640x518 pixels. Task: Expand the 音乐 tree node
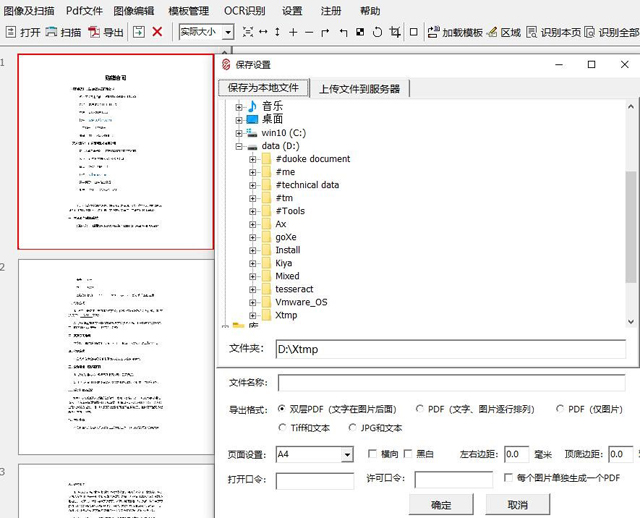pos(239,107)
